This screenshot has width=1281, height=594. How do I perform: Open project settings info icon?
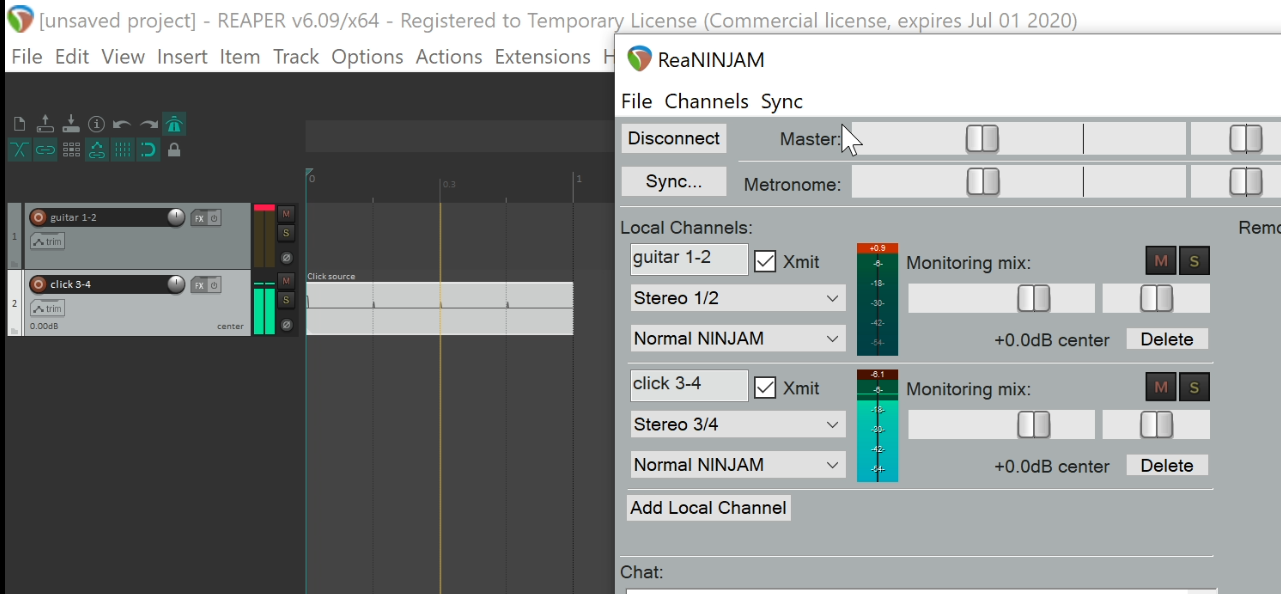click(96, 124)
